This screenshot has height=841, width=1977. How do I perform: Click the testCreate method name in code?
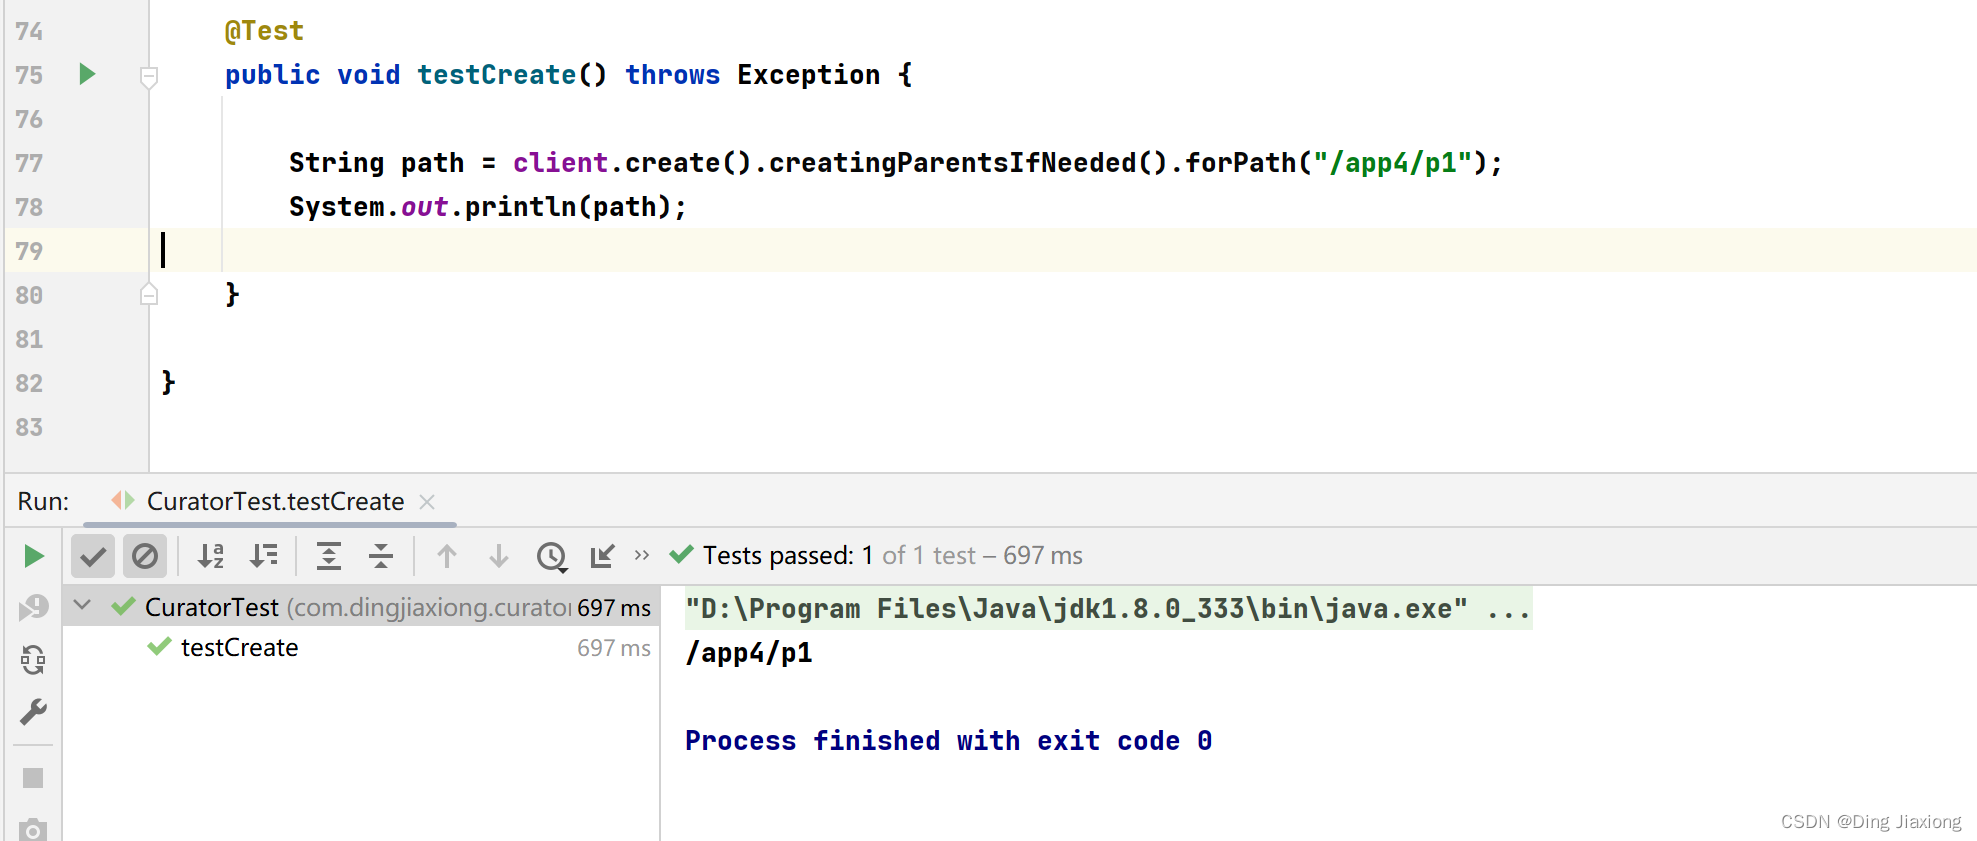[496, 75]
